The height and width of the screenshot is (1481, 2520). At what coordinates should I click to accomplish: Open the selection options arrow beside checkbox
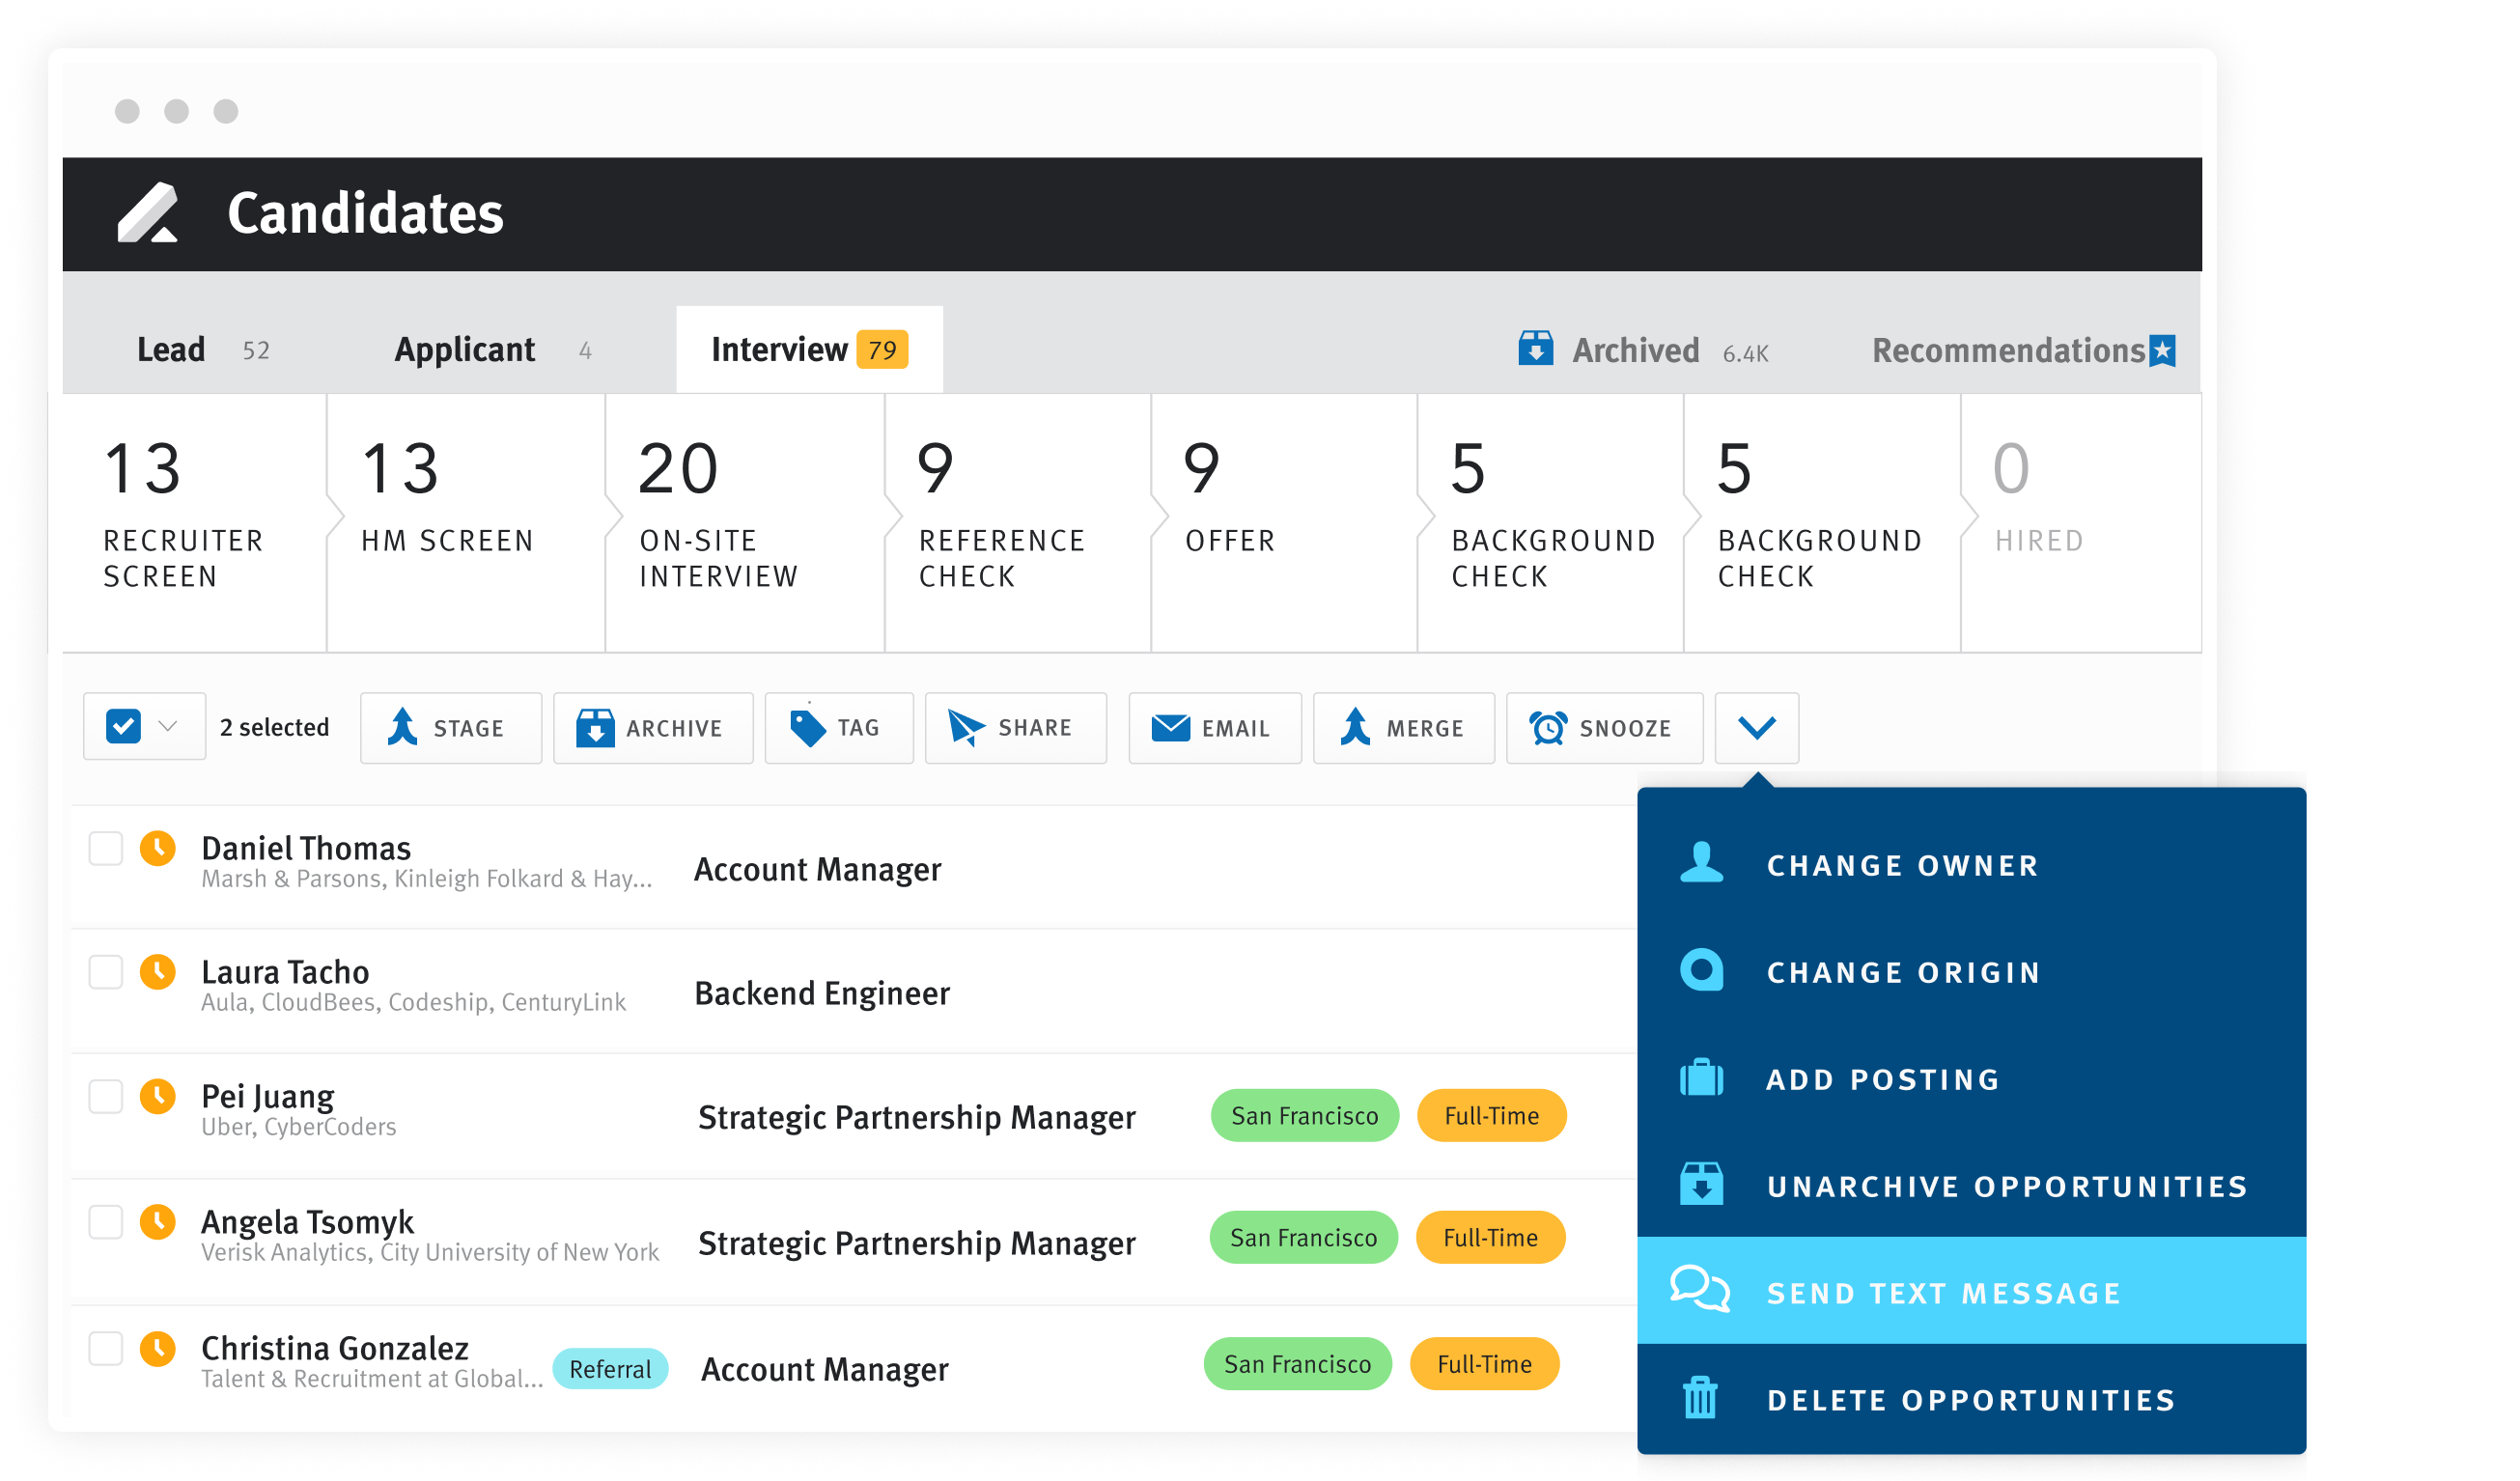tap(168, 727)
